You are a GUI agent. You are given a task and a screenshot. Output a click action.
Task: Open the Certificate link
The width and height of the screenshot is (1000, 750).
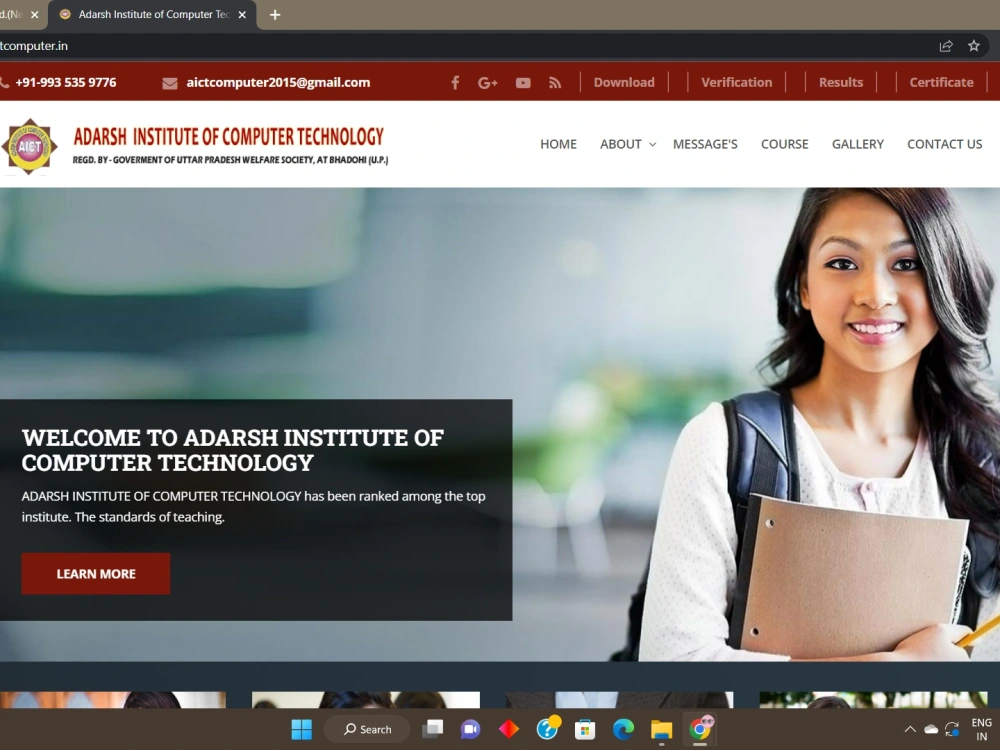click(941, 82)
